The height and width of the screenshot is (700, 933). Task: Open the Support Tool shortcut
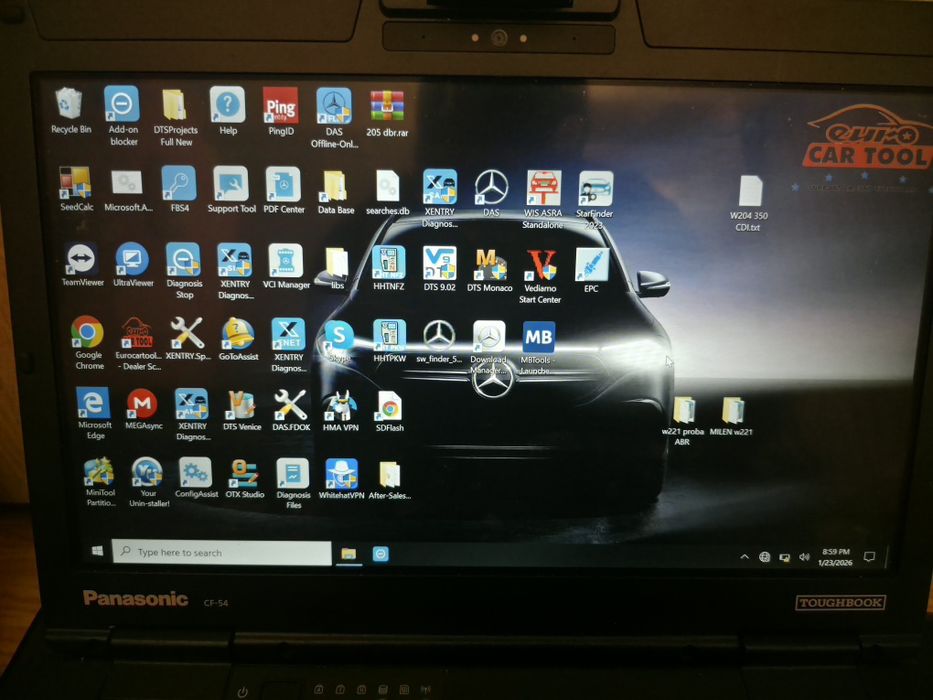coord(231,185)
